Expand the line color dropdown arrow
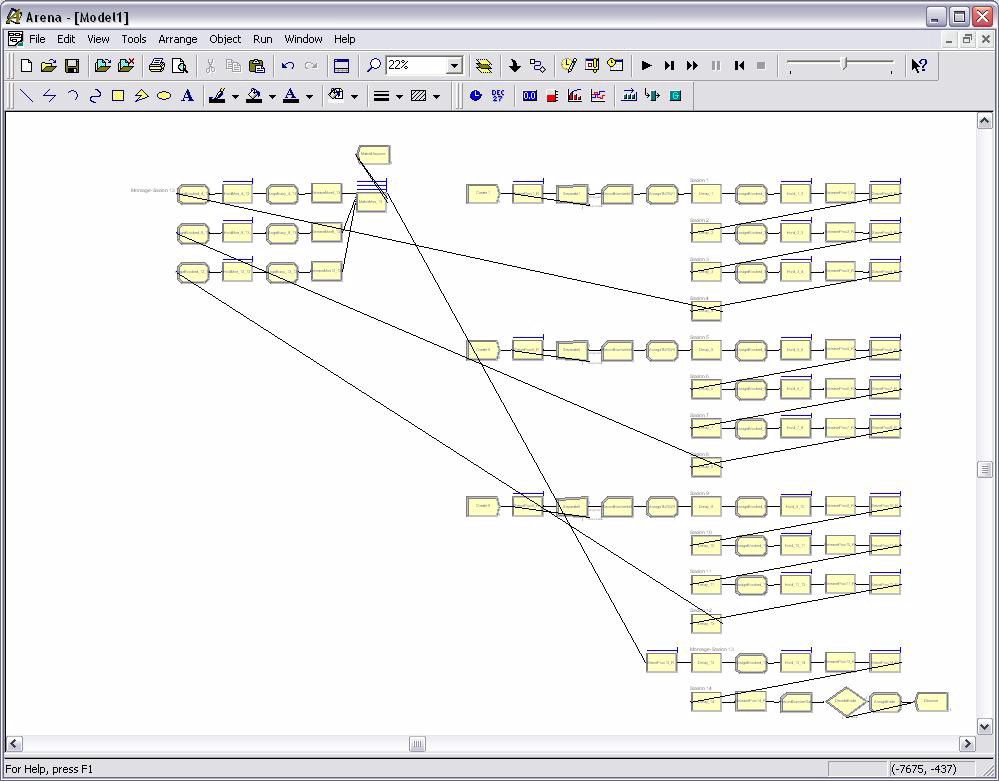Image resolution: width=999 pixels, height=781 pixels. 235,97
